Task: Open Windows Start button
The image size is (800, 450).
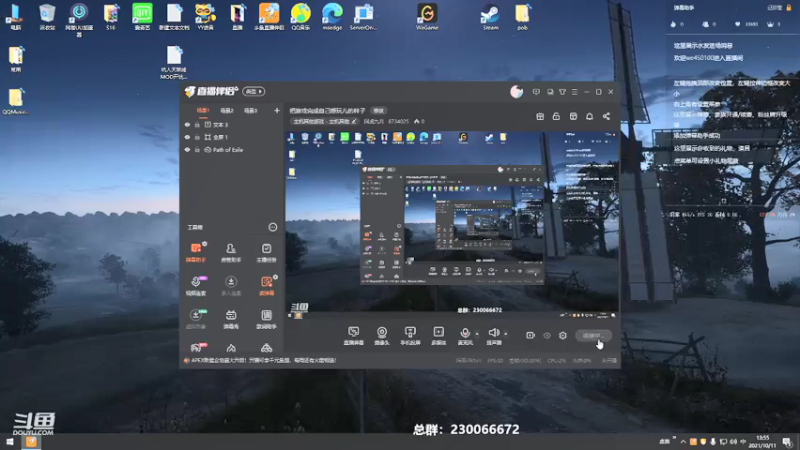Action: click(9, 442)
